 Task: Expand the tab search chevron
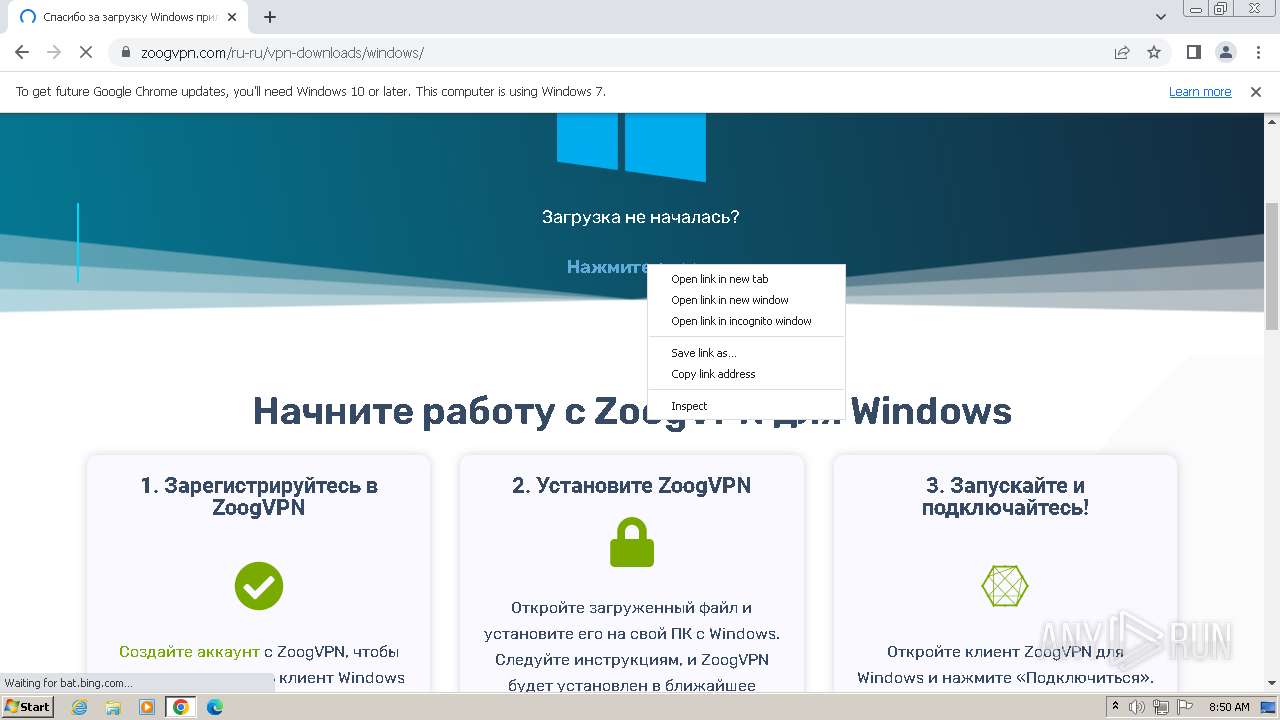coord(1161,17)
